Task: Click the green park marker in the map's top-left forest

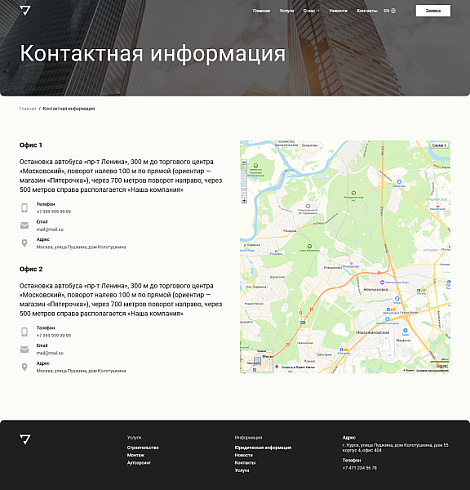Action: [256, 165]
